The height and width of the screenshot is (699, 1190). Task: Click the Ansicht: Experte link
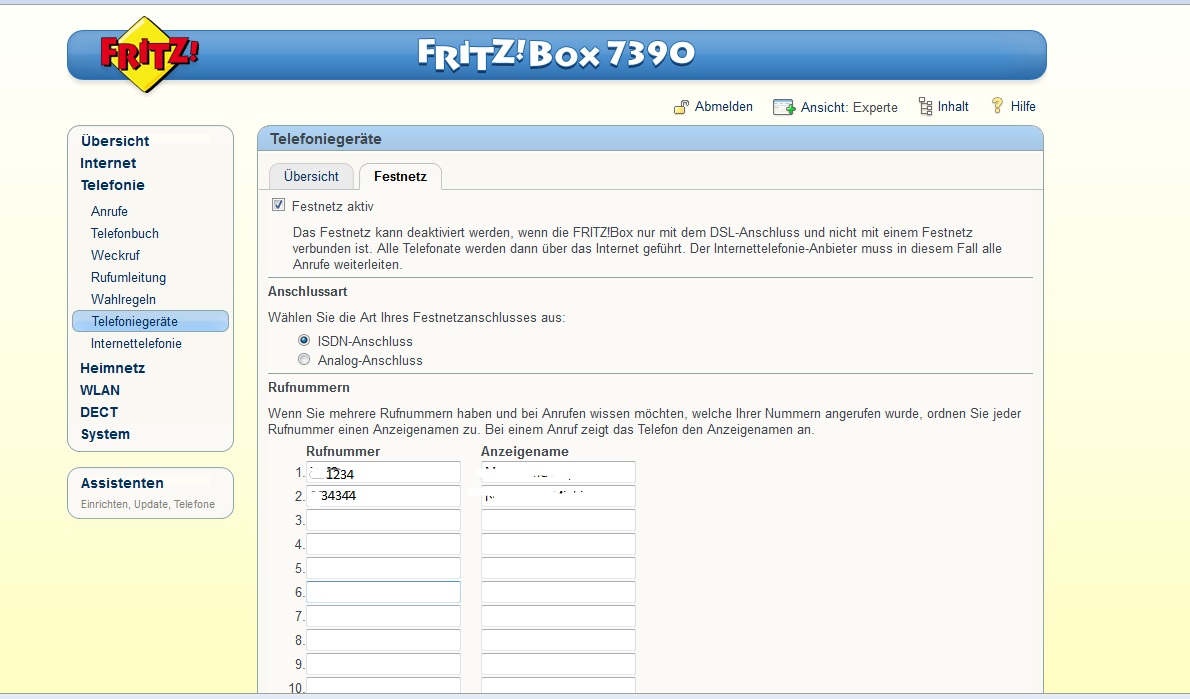point(849,107)
